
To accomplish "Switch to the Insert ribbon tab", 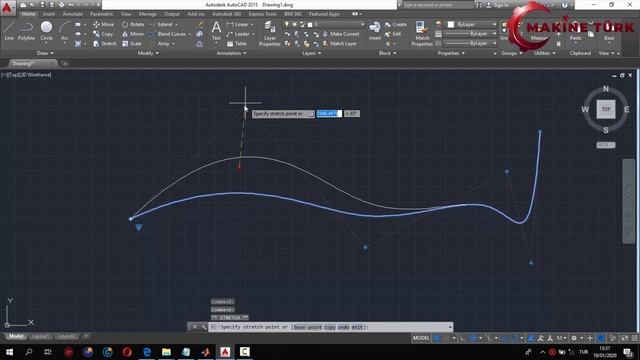I will 49,14.
